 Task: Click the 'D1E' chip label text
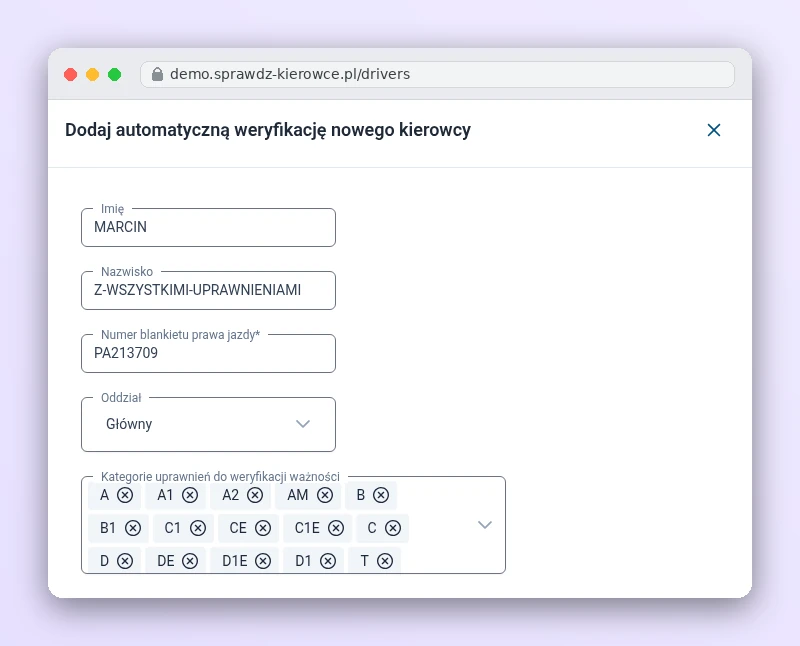tap(235, 561)
